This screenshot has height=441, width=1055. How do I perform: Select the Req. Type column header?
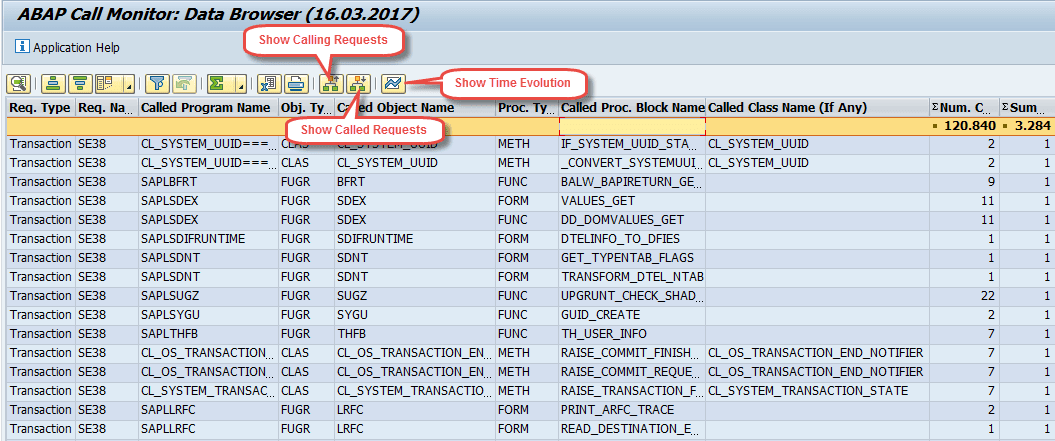tap(40, 108)
